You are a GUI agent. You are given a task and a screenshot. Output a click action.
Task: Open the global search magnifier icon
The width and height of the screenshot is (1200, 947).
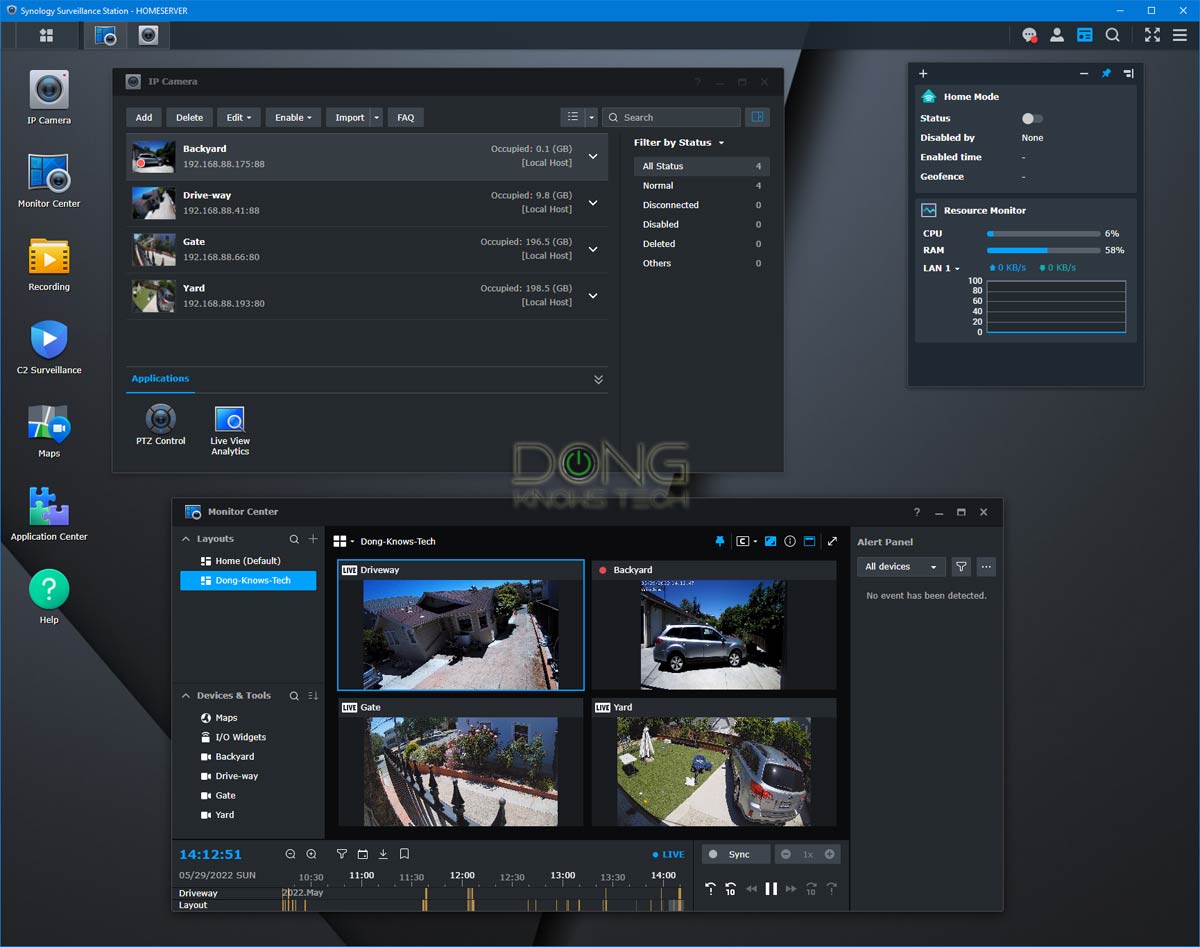click(1113, 35)
